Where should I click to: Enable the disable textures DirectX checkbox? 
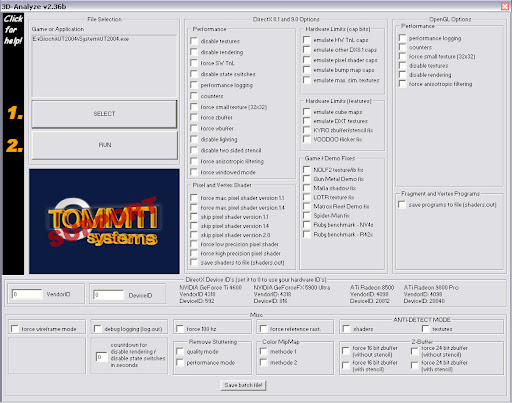click(x=194, y=41)
